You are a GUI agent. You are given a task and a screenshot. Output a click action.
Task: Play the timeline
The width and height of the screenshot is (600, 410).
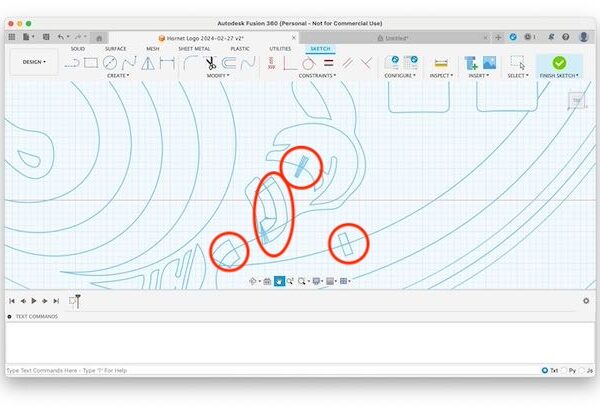(x=34, y=301)
